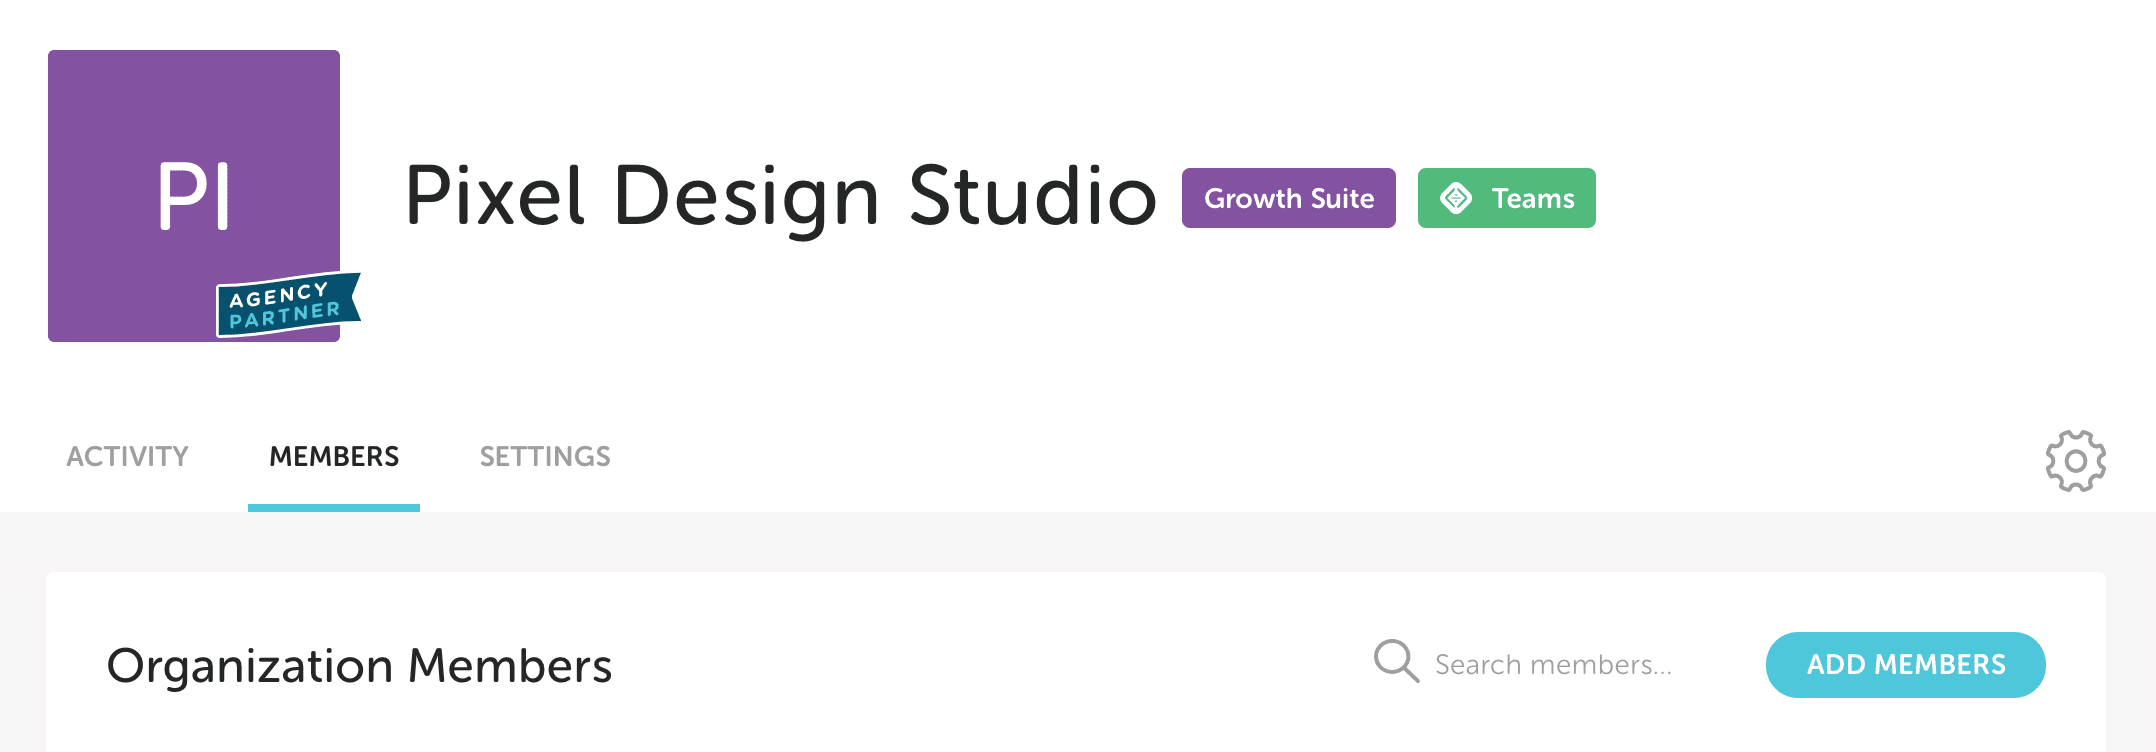Click the word Studio in title
The image size is (2156, 752).
[x=1032, y=196]
